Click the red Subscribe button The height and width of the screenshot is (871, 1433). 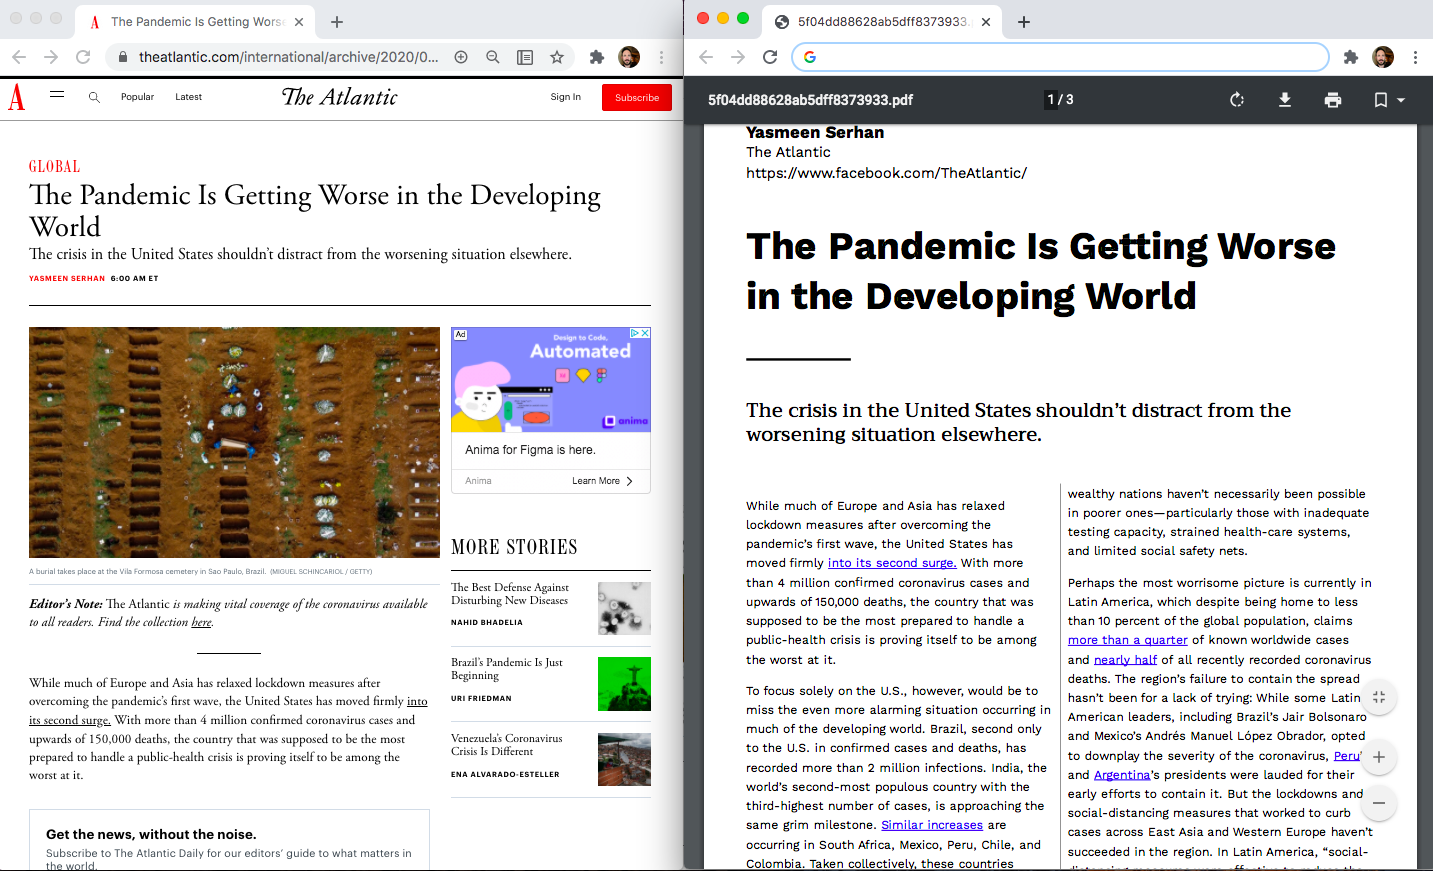tap(637, 97)
